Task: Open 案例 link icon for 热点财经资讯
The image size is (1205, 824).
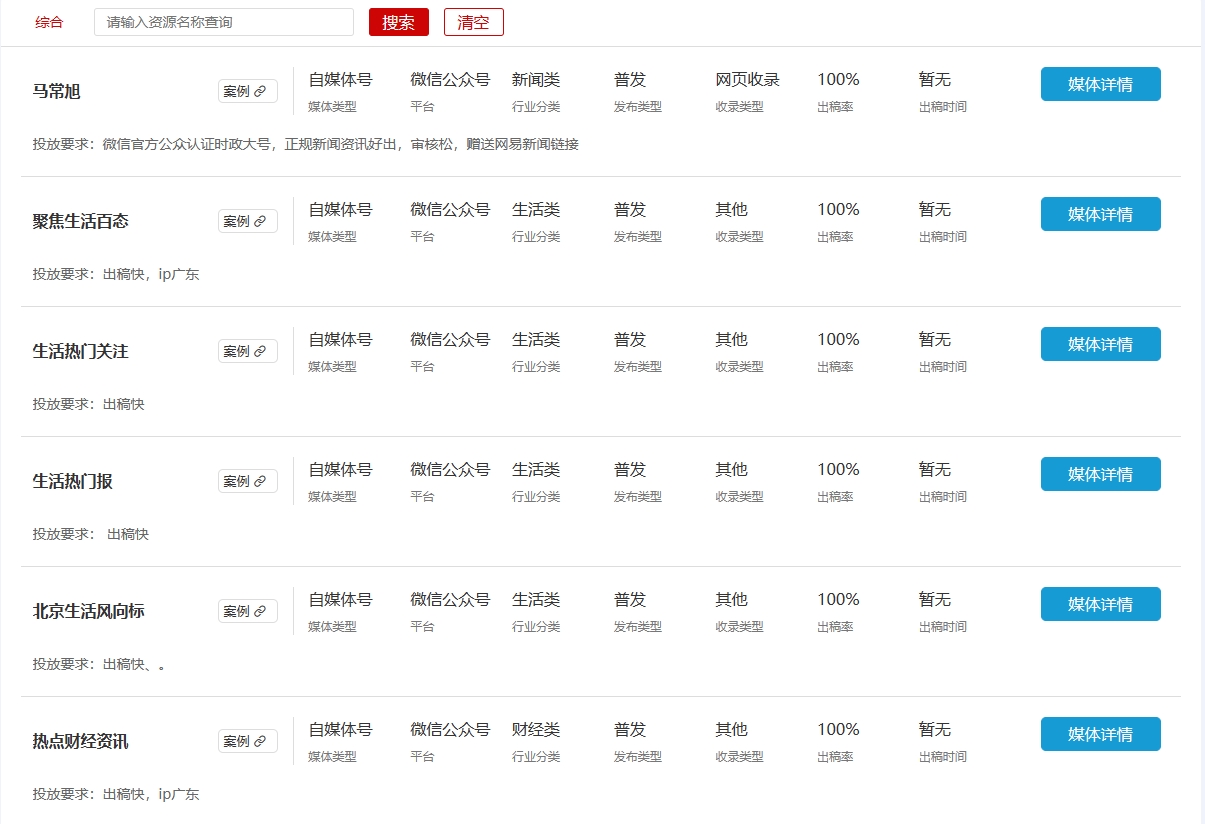Action: point(260,742)
